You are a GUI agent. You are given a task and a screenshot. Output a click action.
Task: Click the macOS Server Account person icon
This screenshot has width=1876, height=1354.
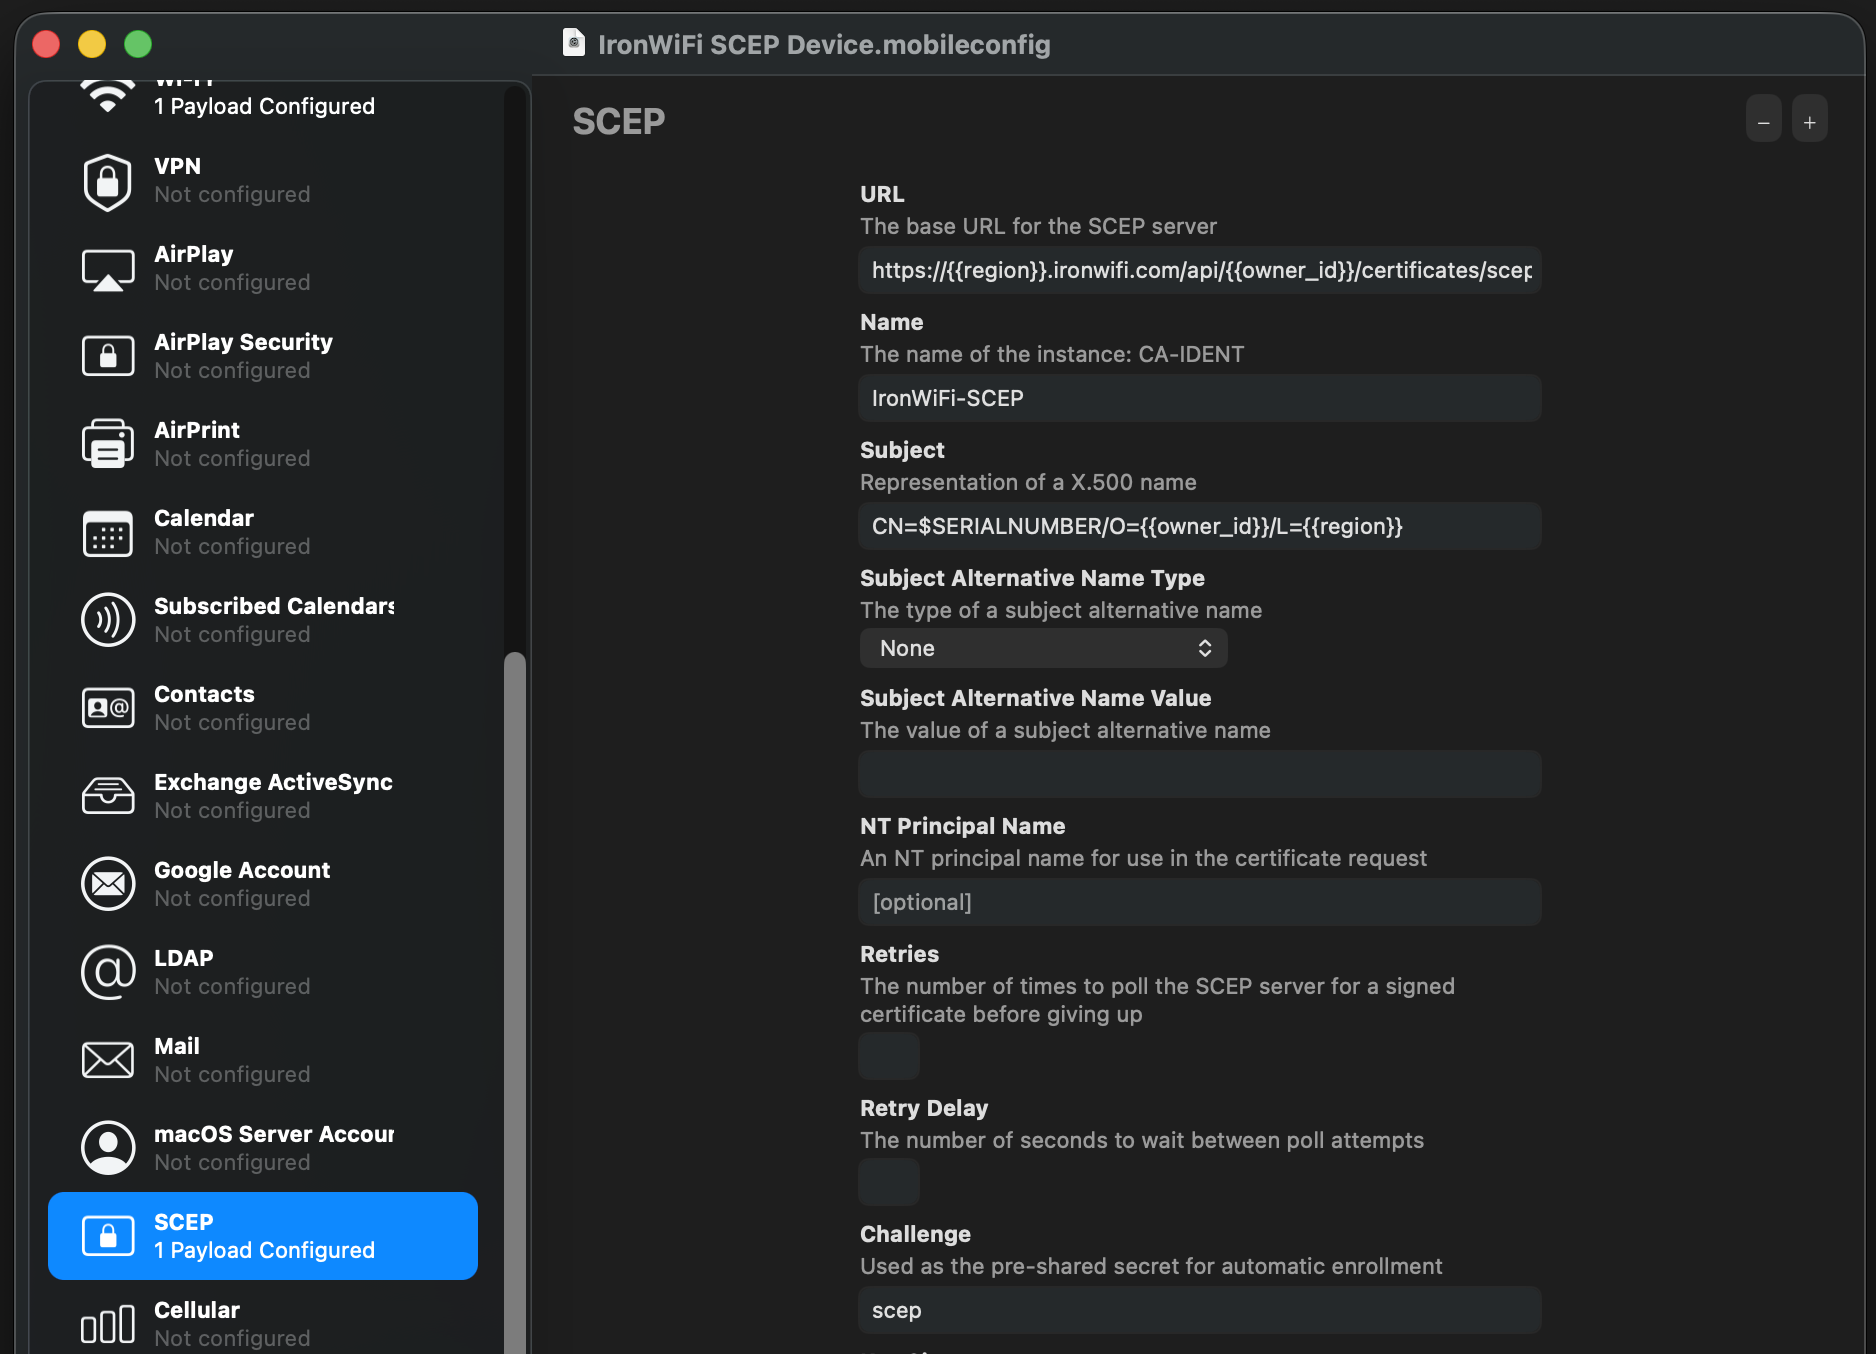pos(108,1148)
